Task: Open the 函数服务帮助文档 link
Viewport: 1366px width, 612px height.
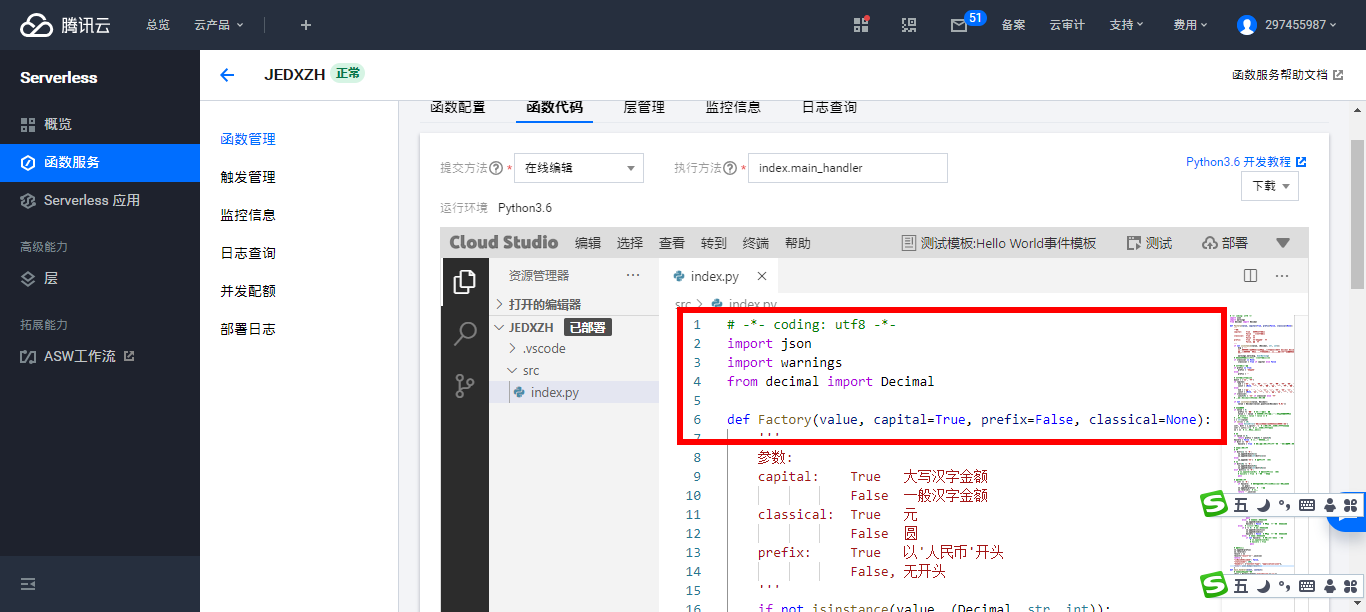Action: coord(1287,75)
